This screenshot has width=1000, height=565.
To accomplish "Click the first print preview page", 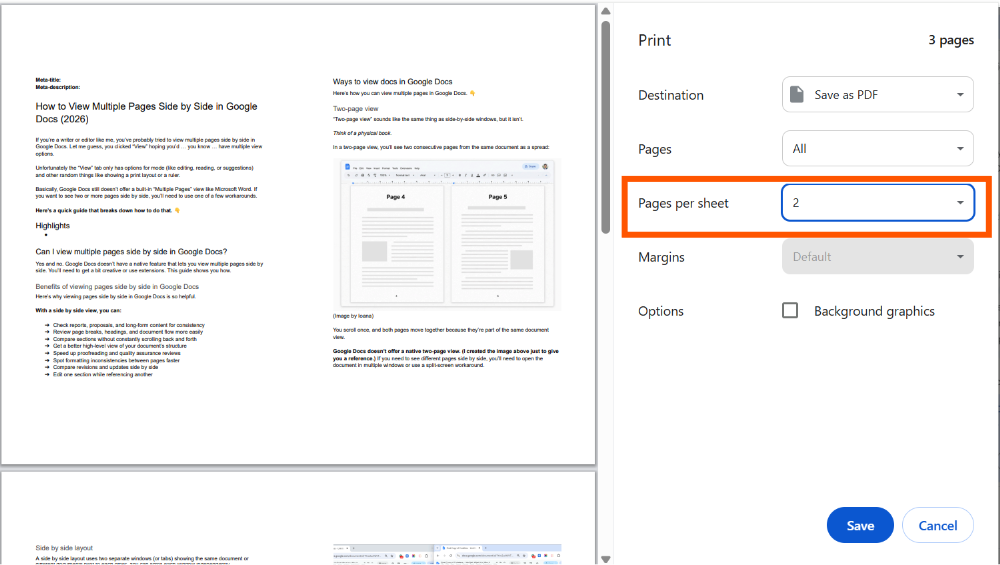I will [298, 235].
